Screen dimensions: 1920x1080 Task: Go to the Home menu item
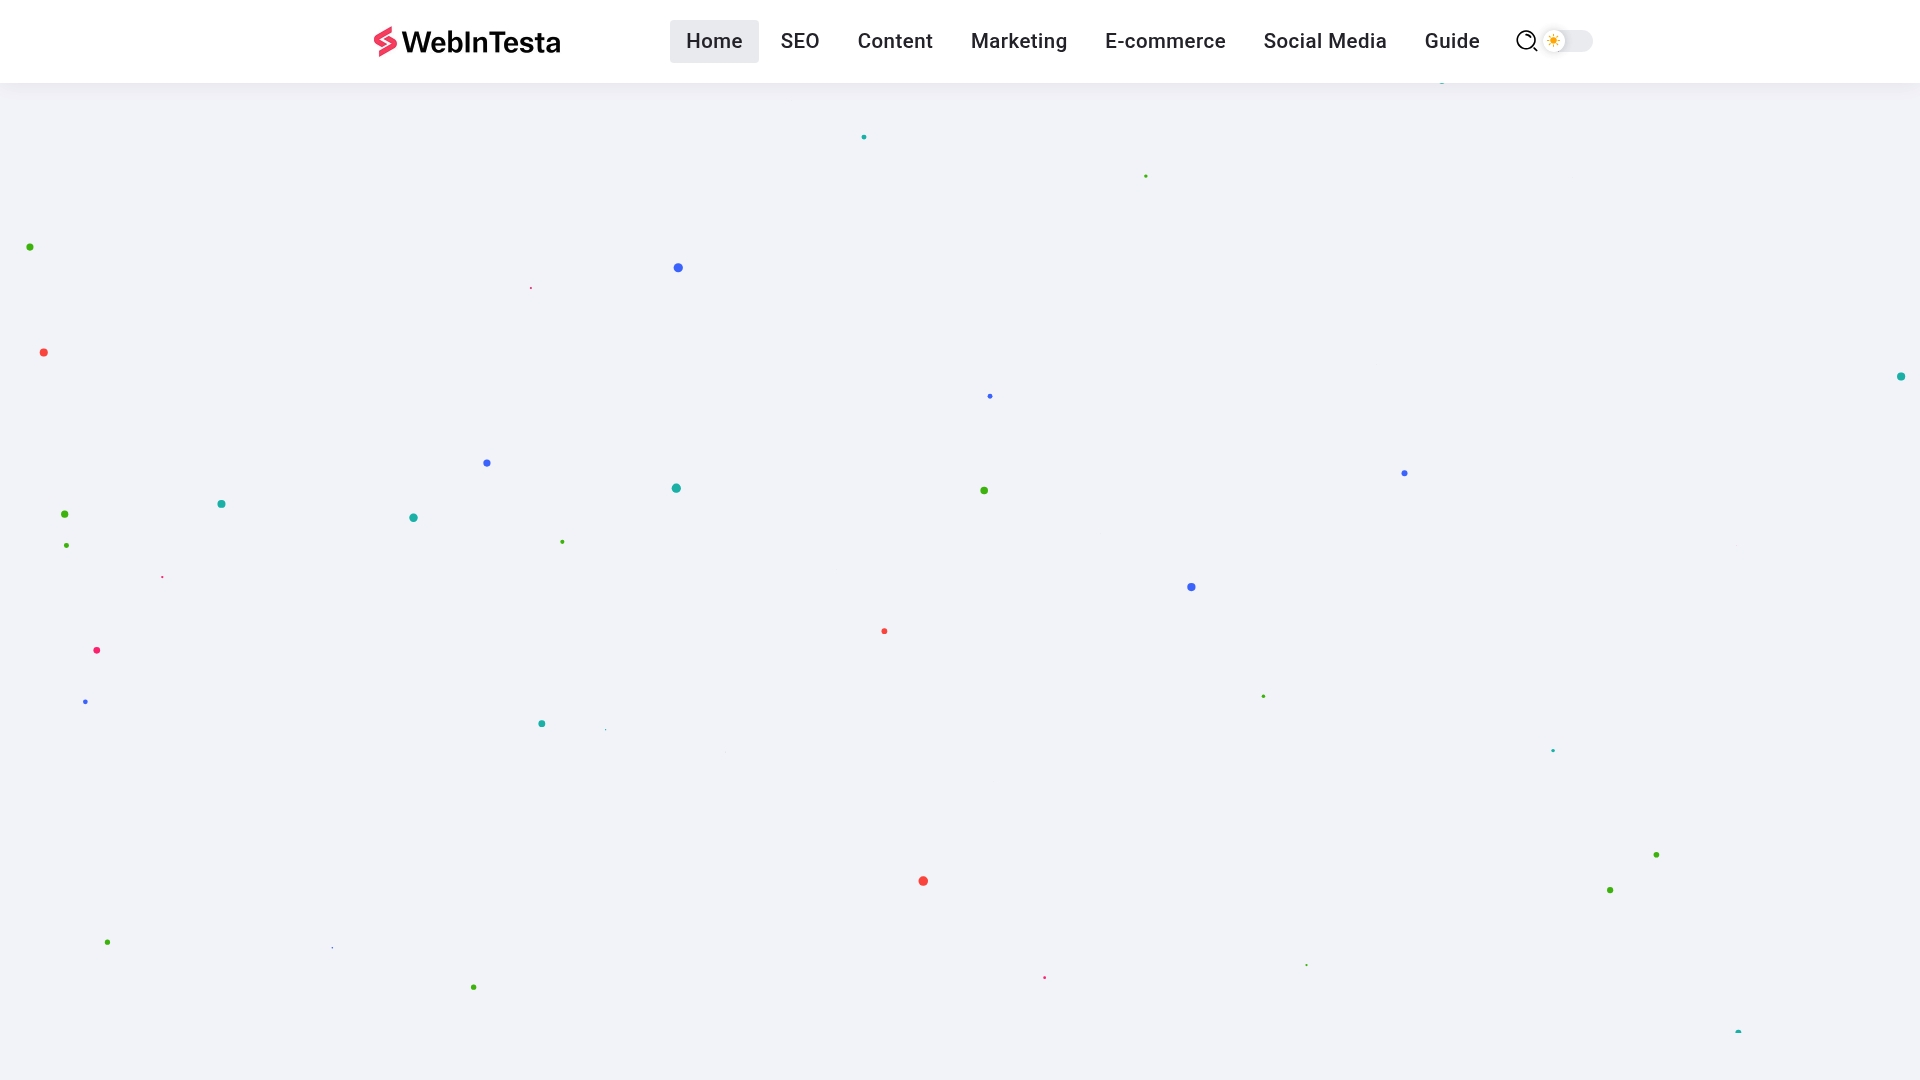[714, 41]
